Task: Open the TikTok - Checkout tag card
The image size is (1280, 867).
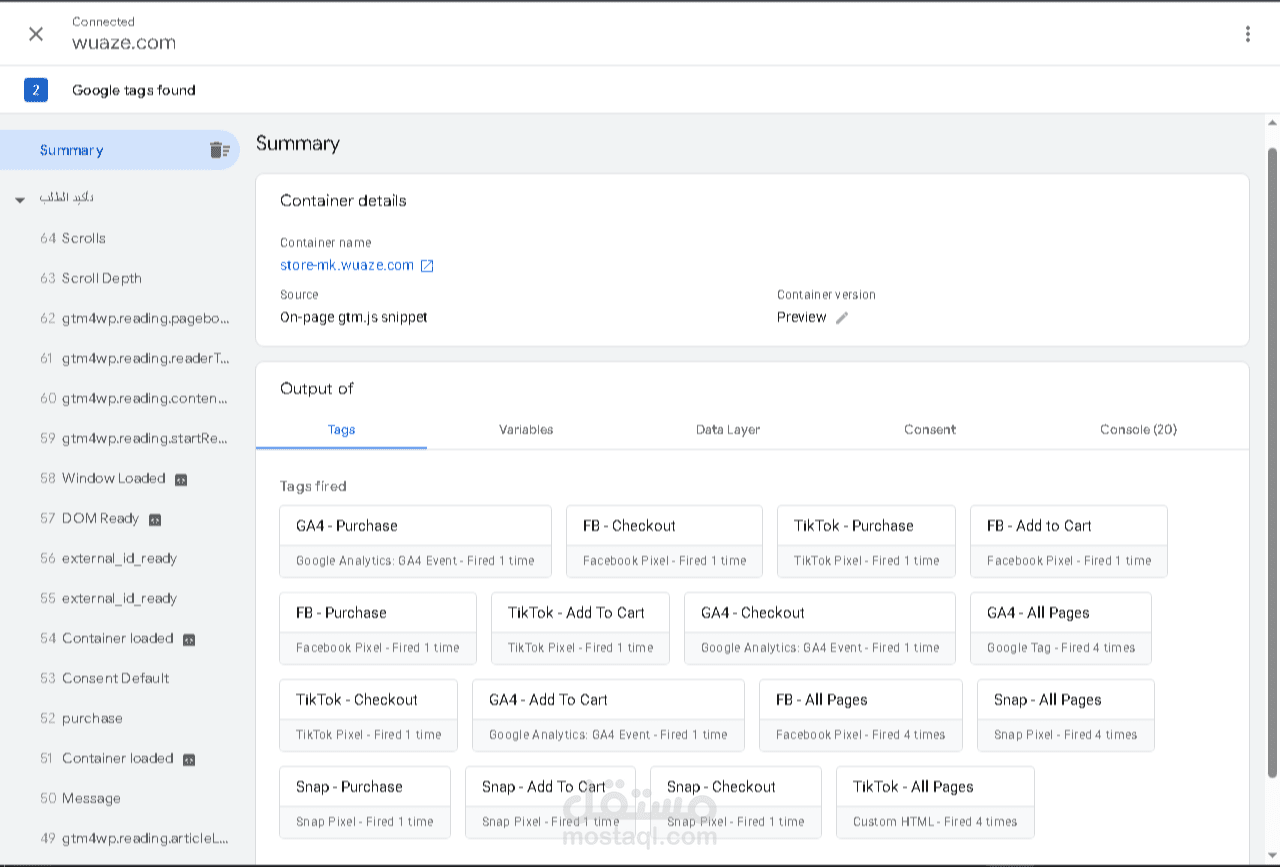Action: pyautogui.click(x=368, y=715)
